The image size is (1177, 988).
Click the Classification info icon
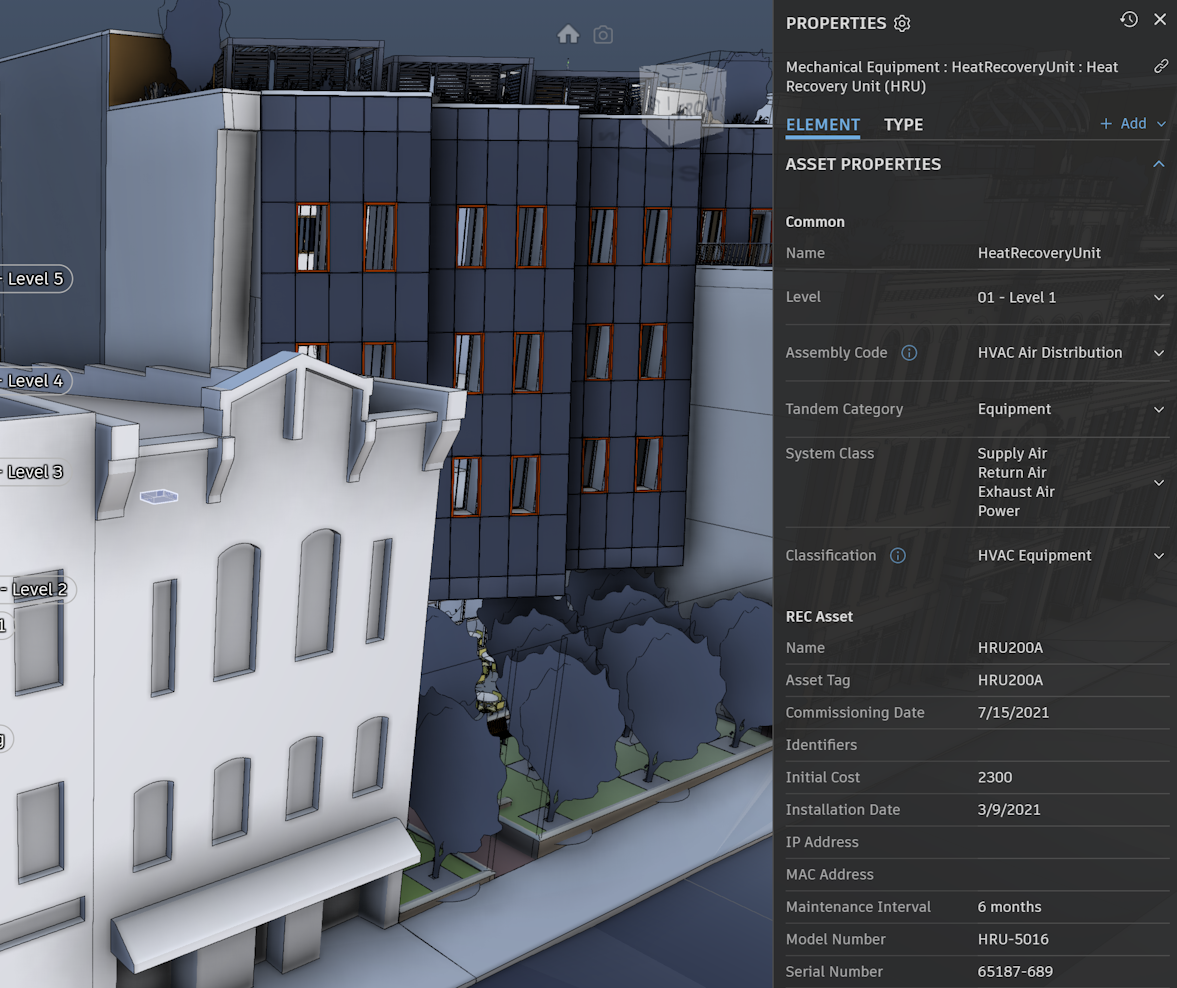(x=898, y=556)
